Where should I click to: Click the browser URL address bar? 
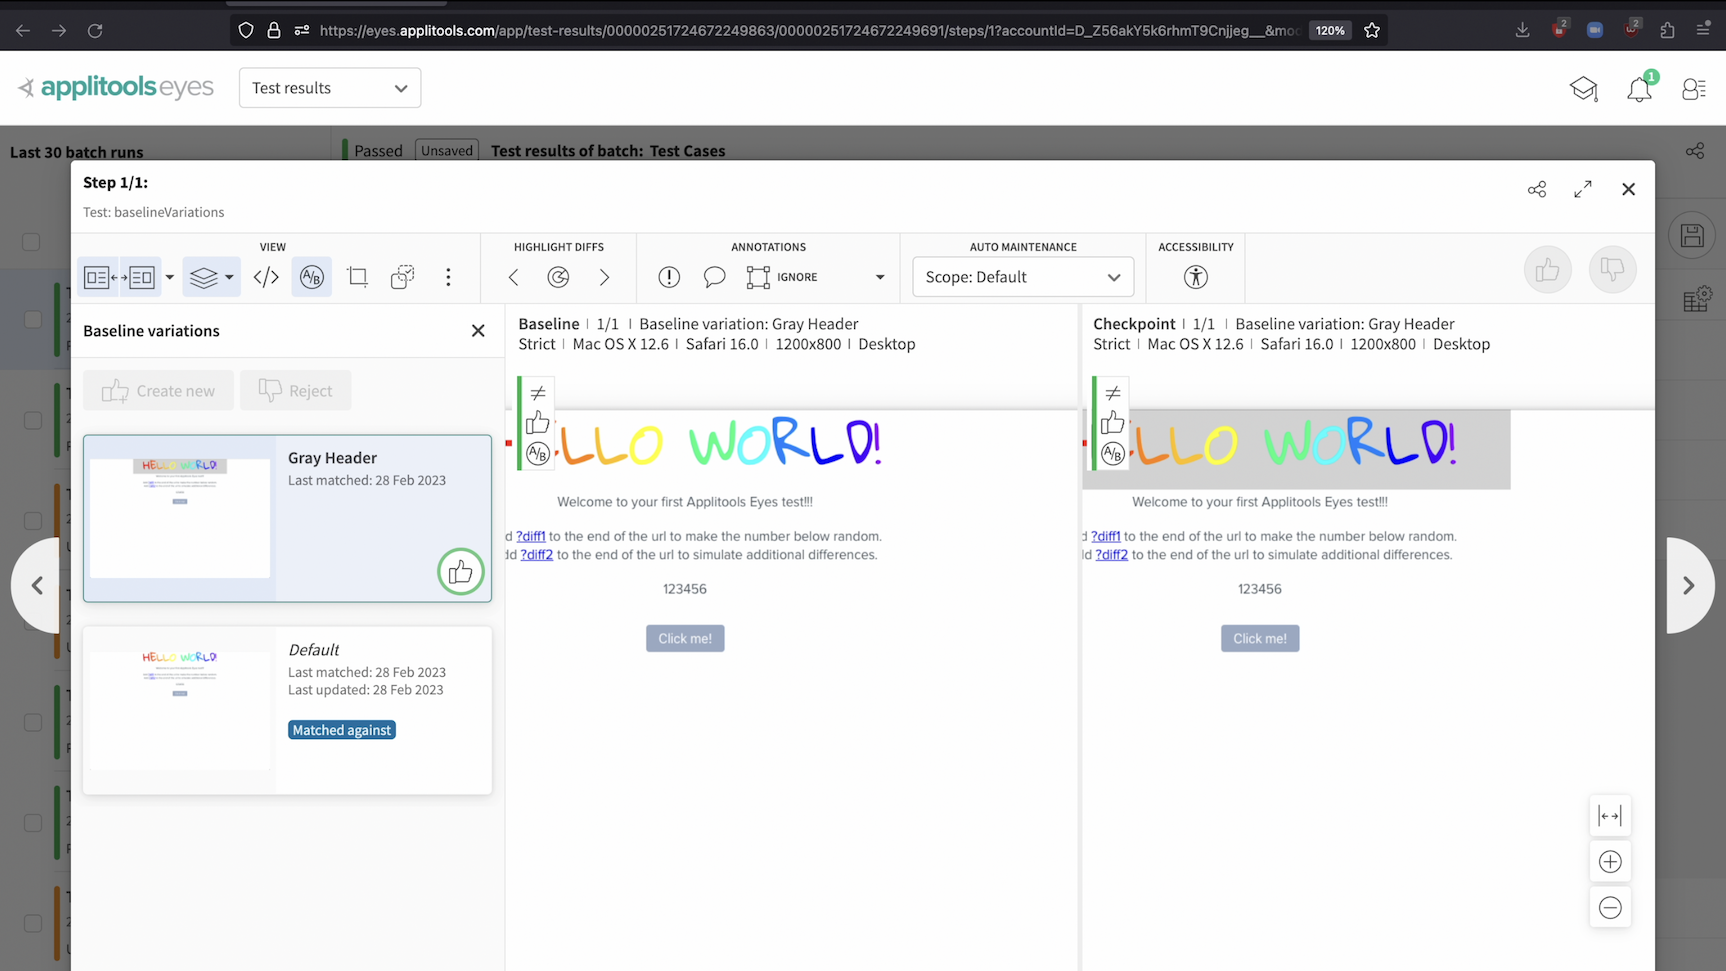[808, 30]
